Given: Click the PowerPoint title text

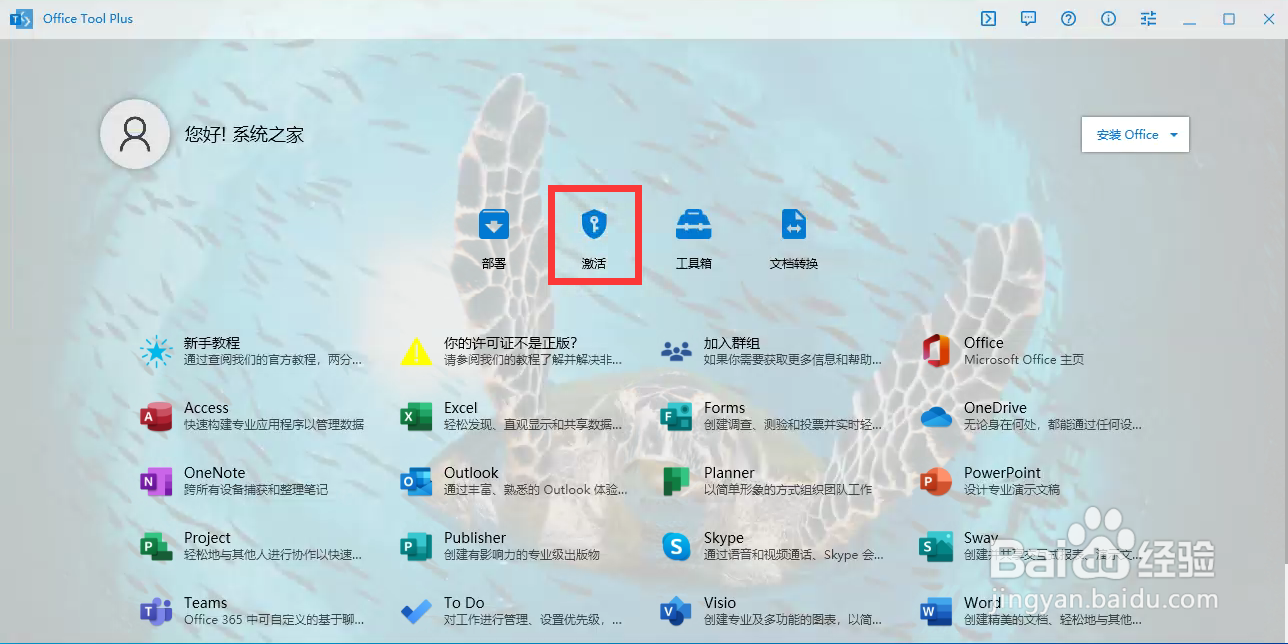Looking at the screenshot, I should pos(1002,473).
